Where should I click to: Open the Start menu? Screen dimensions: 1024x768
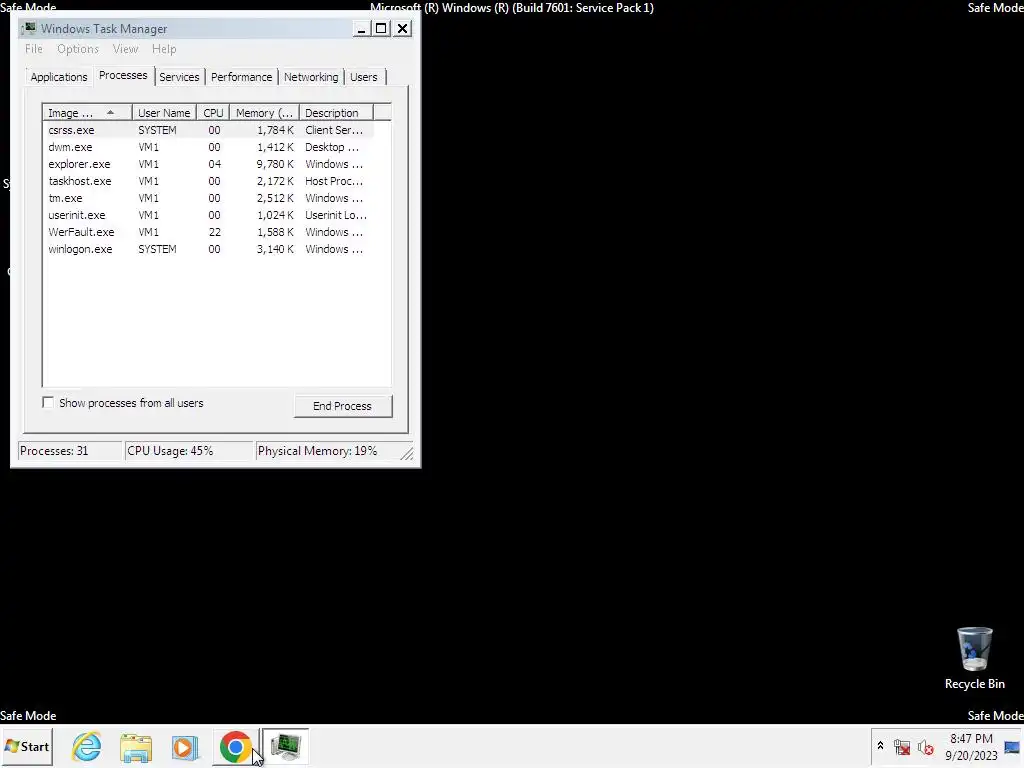click(27, 746)
